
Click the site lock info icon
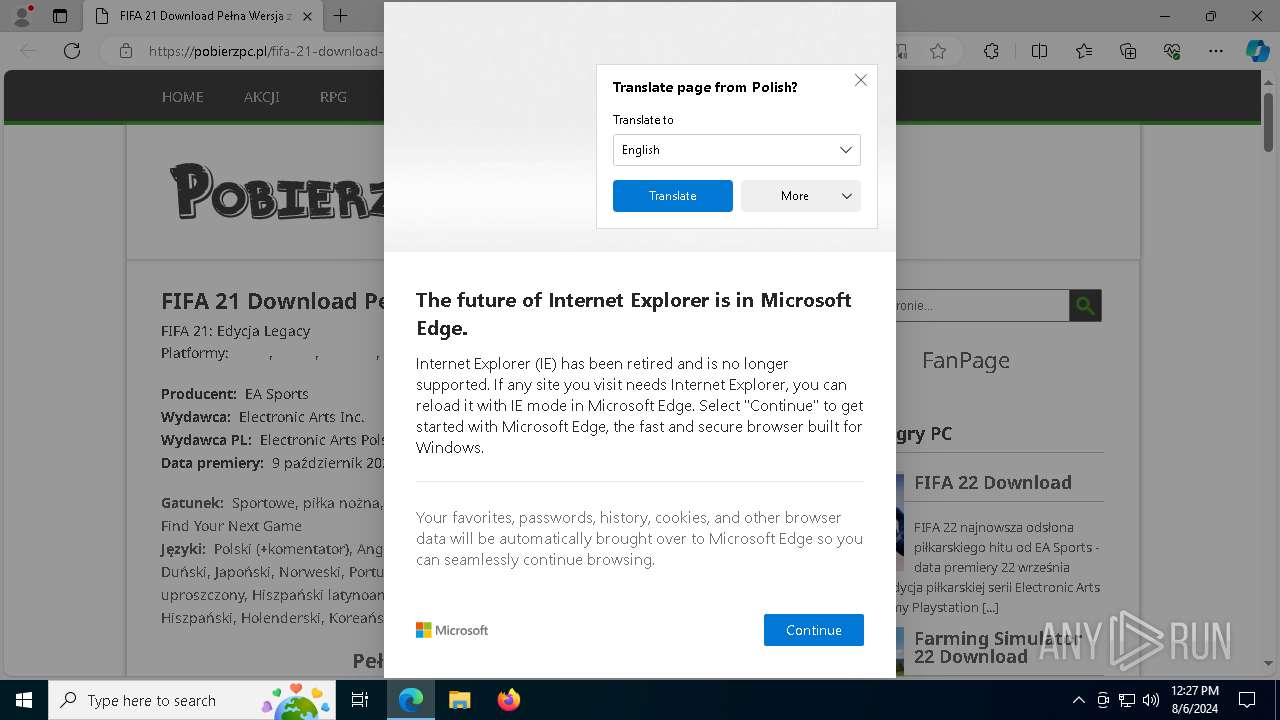tap(125, 51)
